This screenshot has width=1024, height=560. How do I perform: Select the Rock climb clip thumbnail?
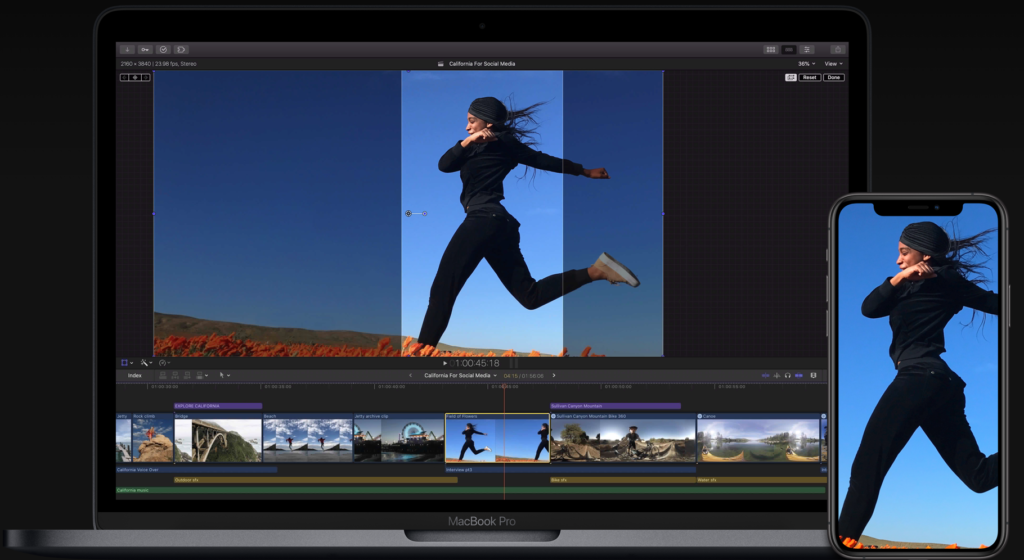[x=152, y=437]
